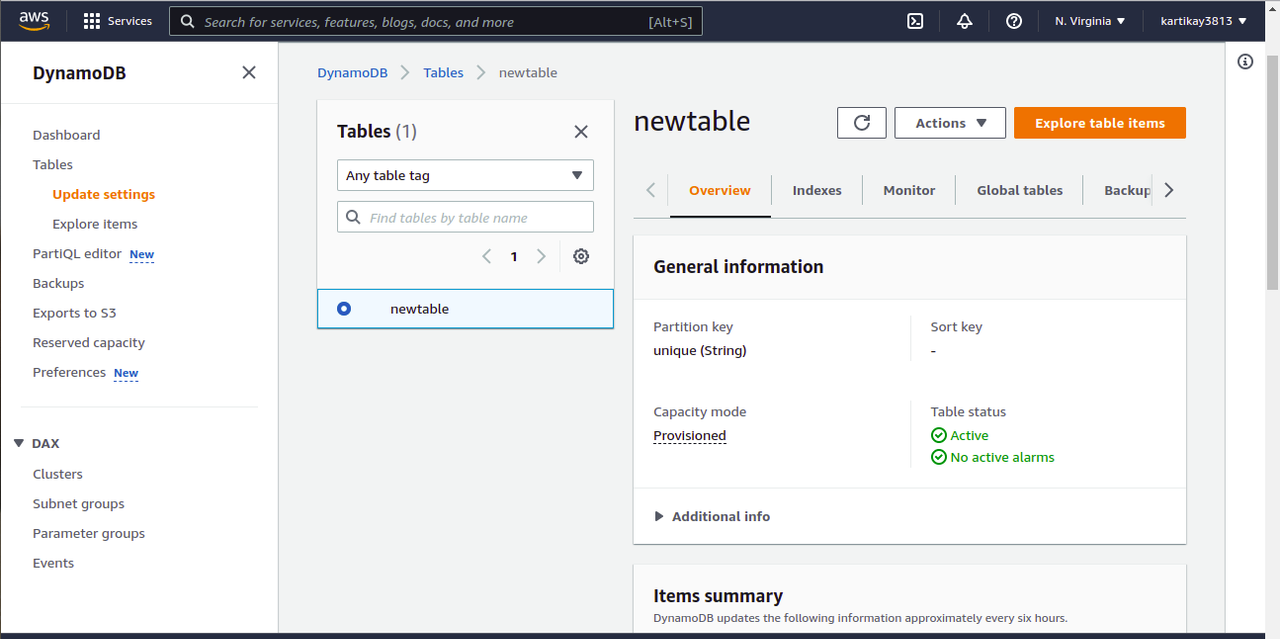Open table list settings gear
The width and height of the screenshot is (1280, 639).
[x=581, y=256]
